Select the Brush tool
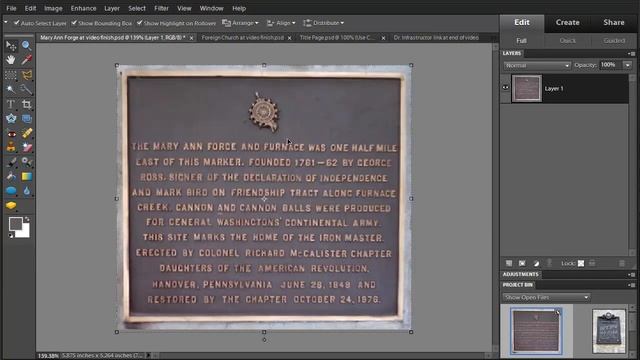Image resolution: width=640 pixels, height=360 pixels. click(11, 162)
